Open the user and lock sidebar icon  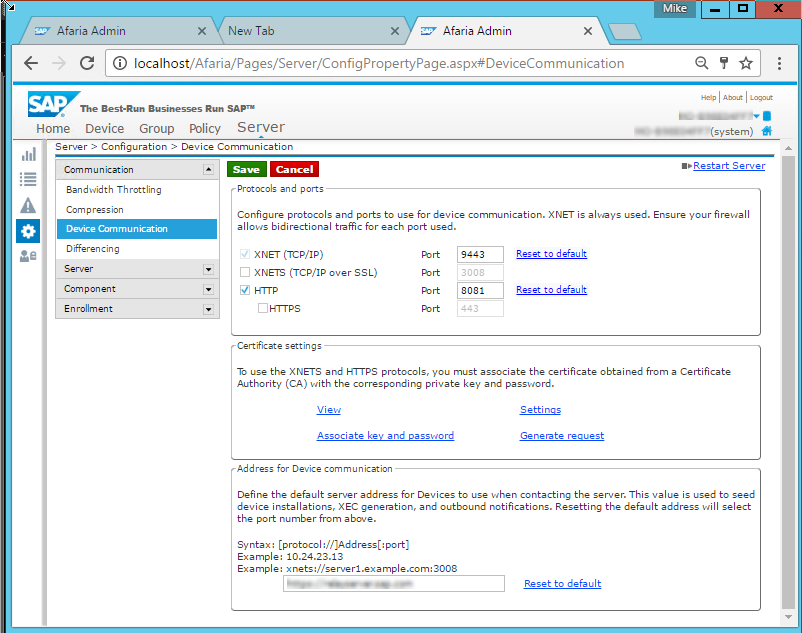pyautogui.click(x=28, y=256)
